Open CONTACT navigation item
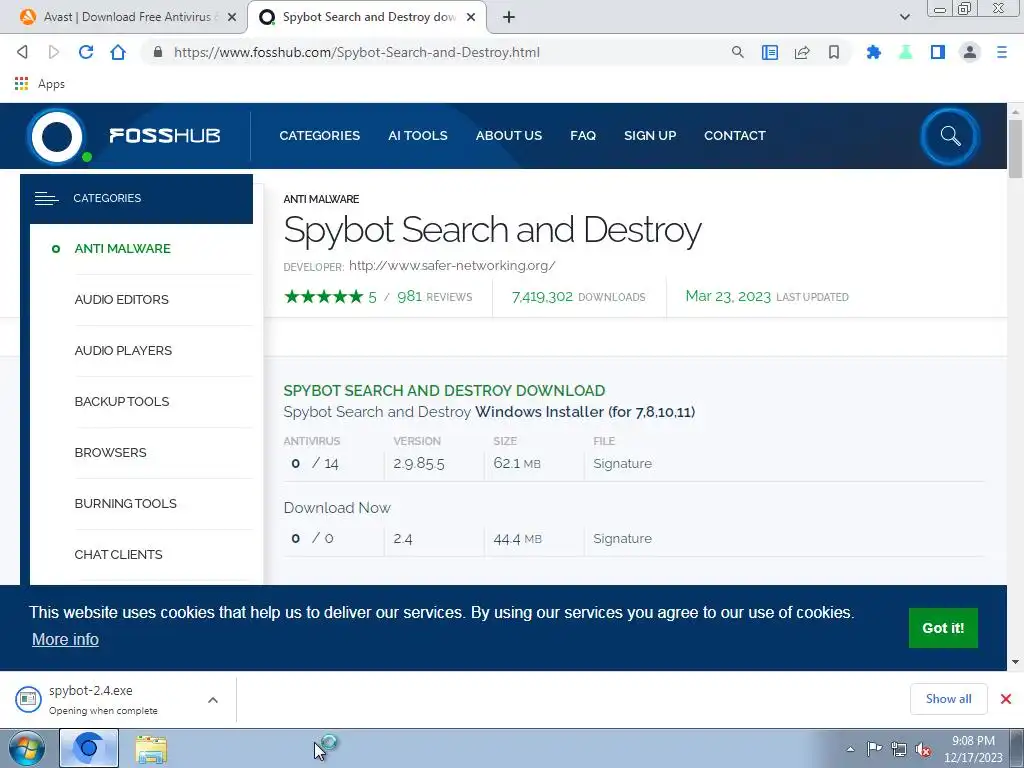 pos(734,135)
